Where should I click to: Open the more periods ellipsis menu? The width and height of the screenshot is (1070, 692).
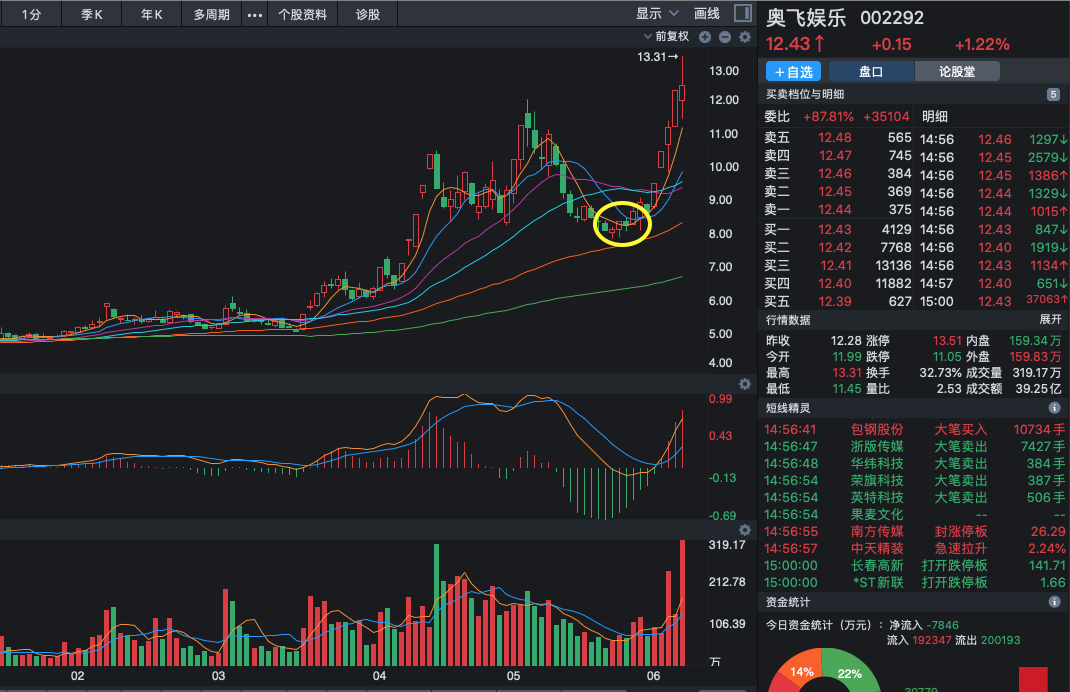(255, 14)
